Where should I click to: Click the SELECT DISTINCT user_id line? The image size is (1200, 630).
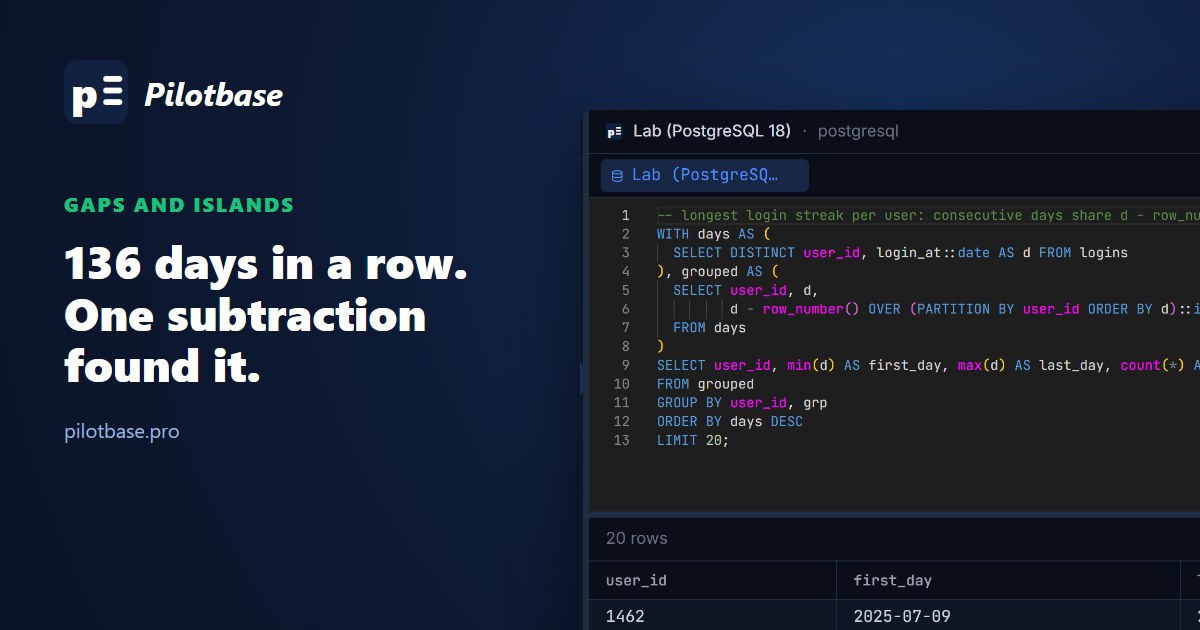point(900,253)
